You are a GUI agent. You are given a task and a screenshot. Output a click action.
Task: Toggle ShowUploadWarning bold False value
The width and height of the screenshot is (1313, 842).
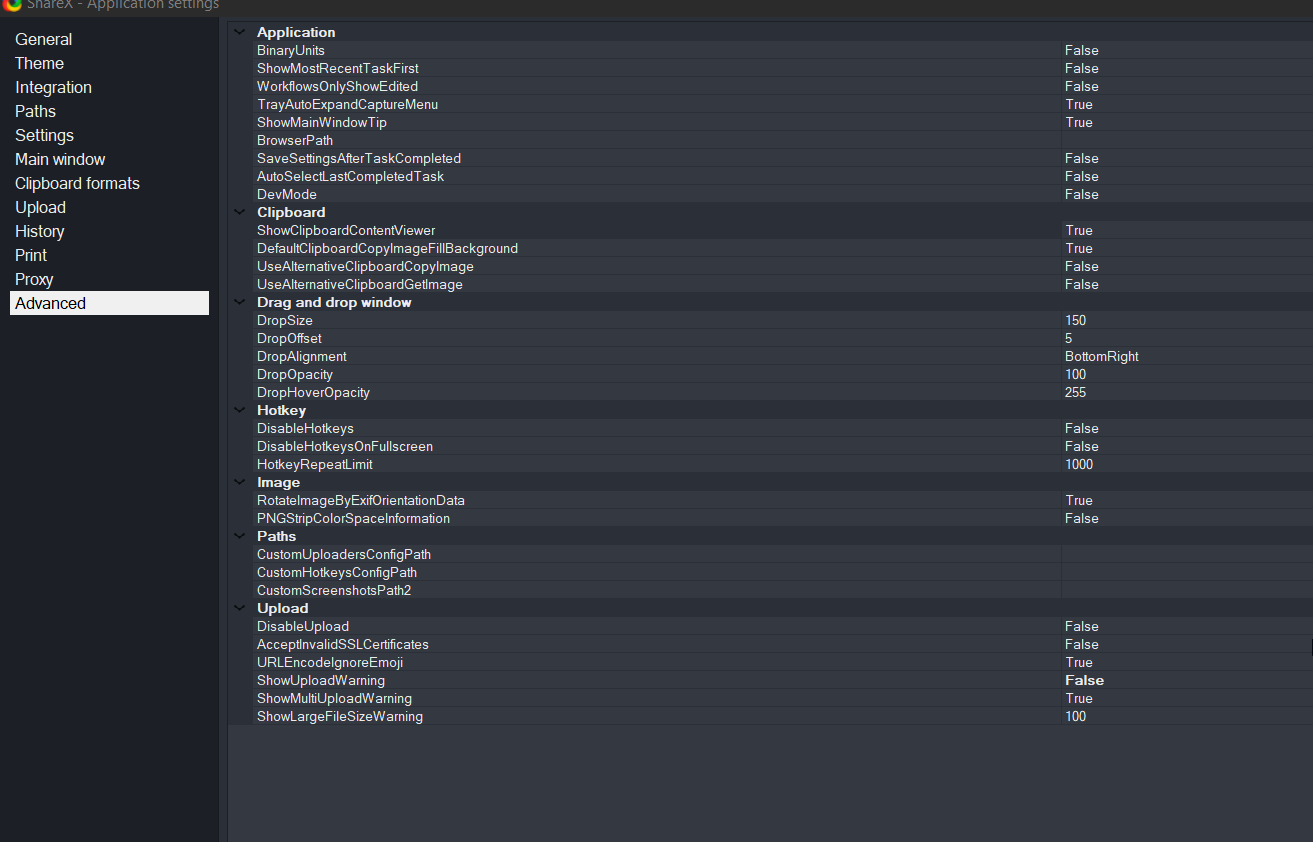point(1085,681)
